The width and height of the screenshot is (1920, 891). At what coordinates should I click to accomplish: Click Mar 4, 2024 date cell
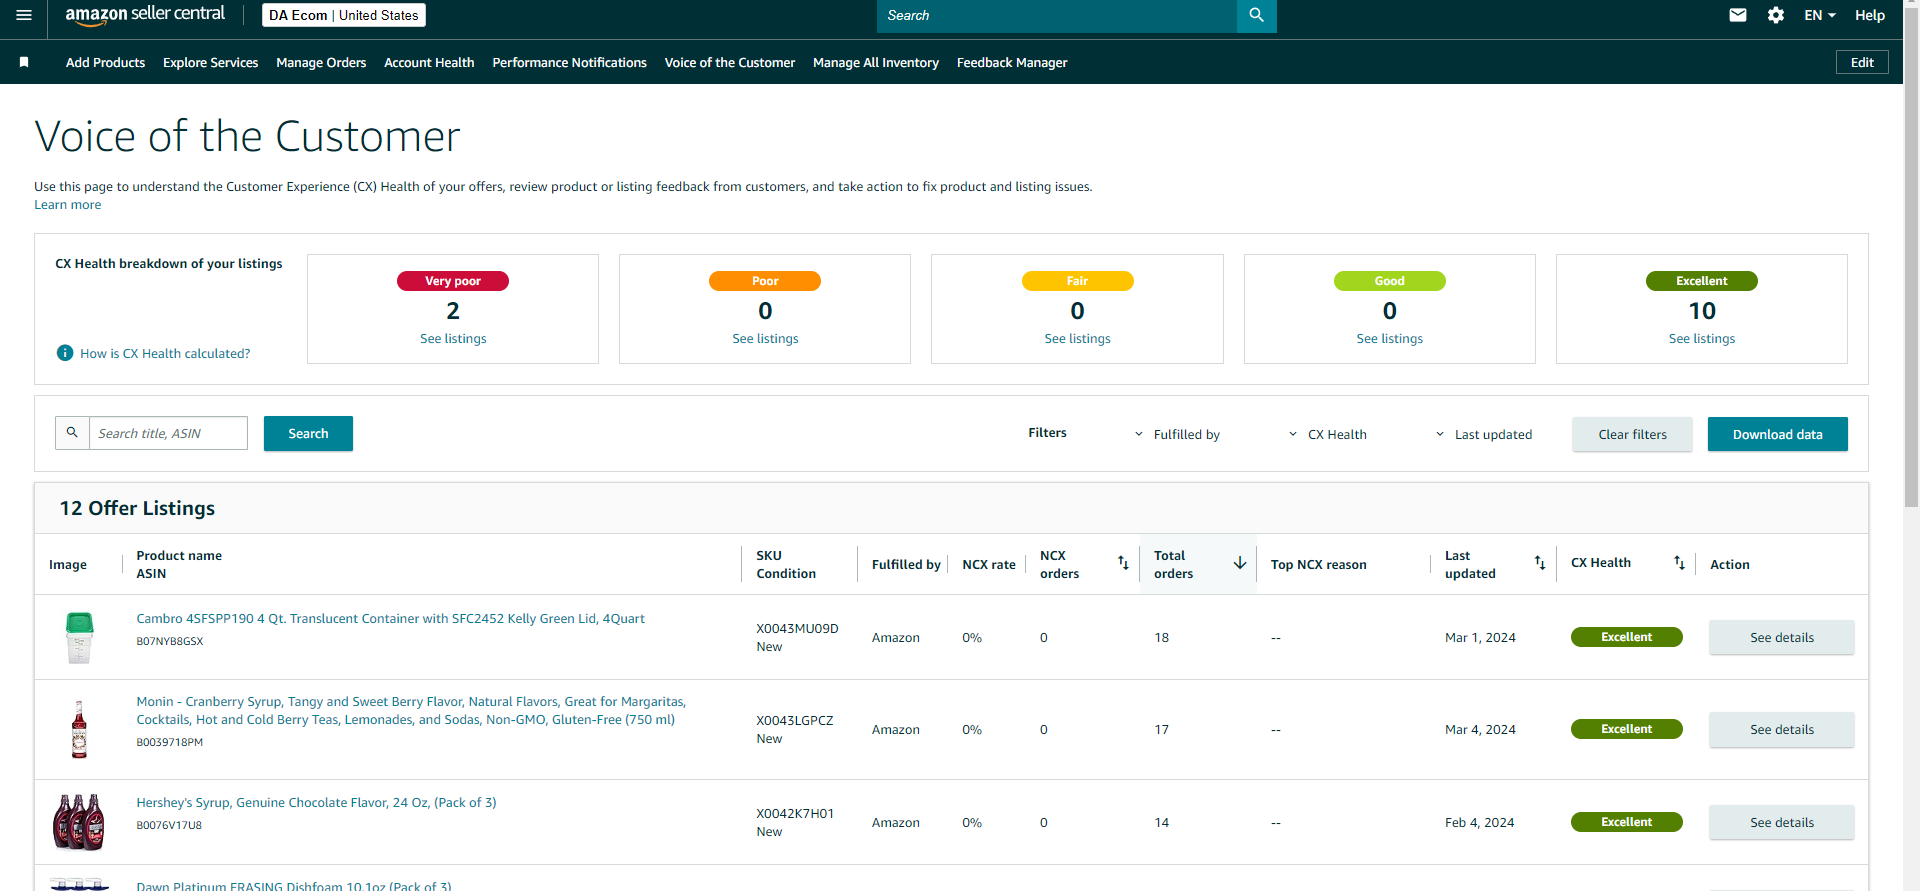pyautogui.click(x=1480, y=729)
